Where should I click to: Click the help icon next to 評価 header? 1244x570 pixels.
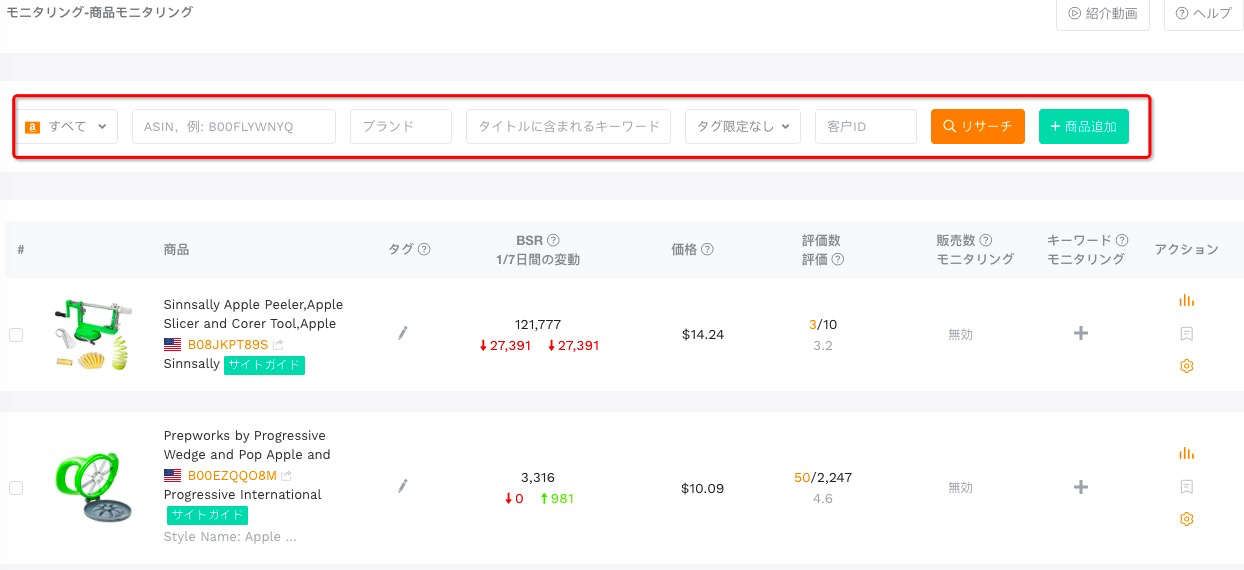pyautogui.click(x=838, y=259)
